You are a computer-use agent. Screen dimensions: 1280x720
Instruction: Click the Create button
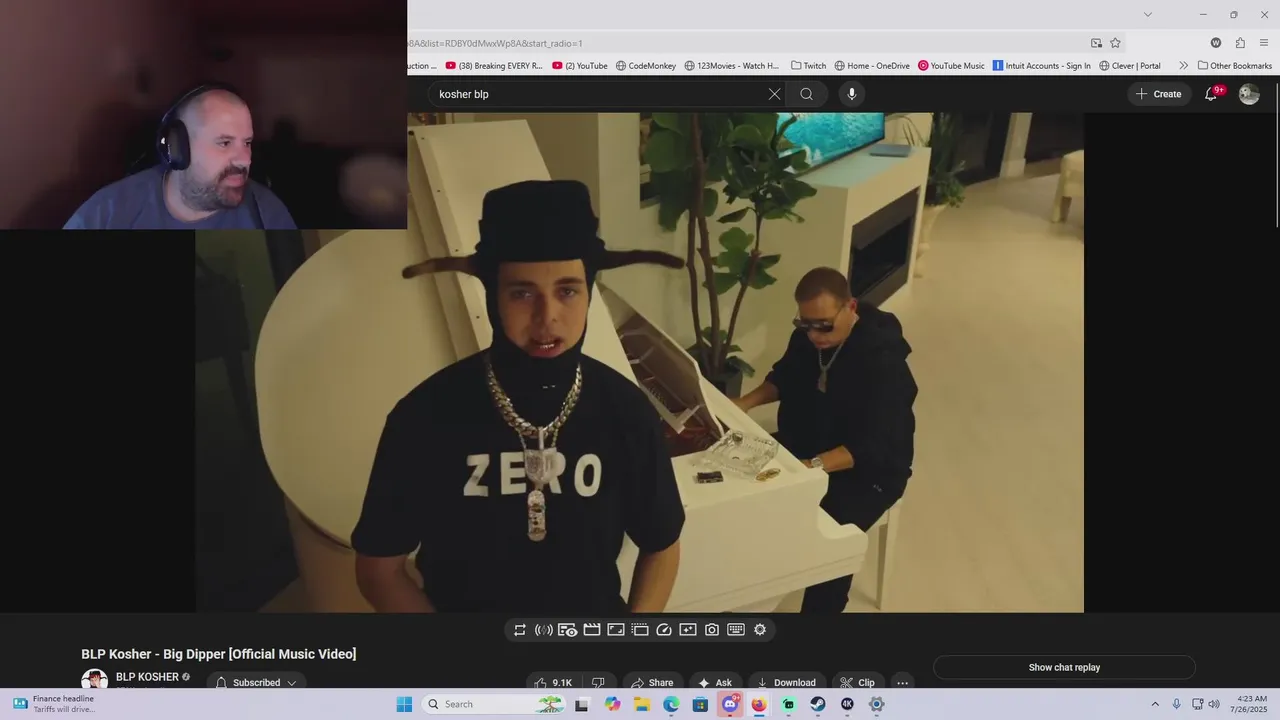[x=1158, y=94]
